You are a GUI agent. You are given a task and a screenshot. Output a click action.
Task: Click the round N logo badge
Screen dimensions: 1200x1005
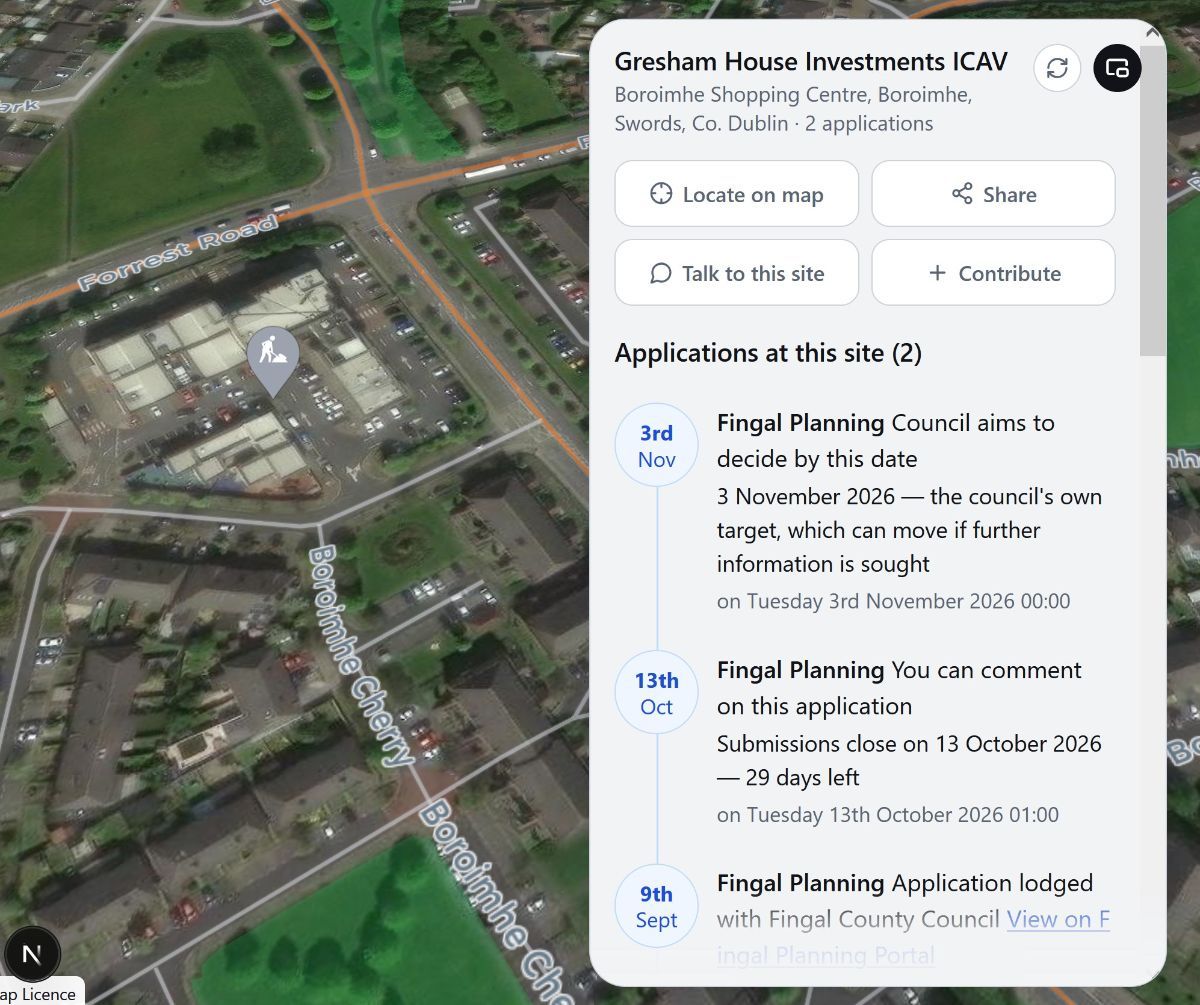click(32, 954)
